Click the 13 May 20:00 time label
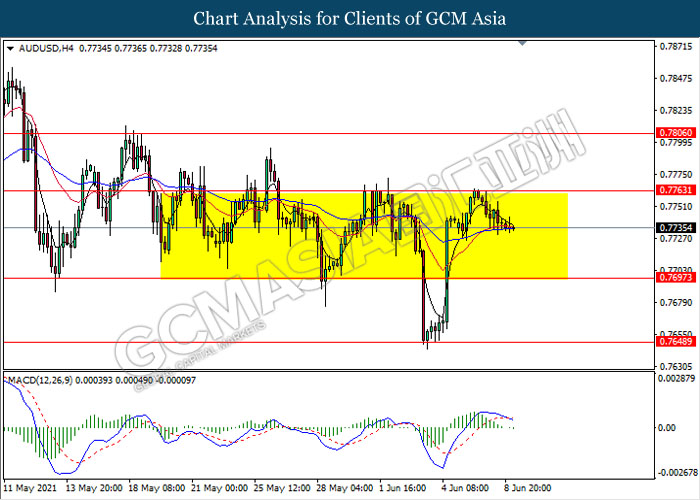This screenshot has height=500, width=700. tap(94, 488)
